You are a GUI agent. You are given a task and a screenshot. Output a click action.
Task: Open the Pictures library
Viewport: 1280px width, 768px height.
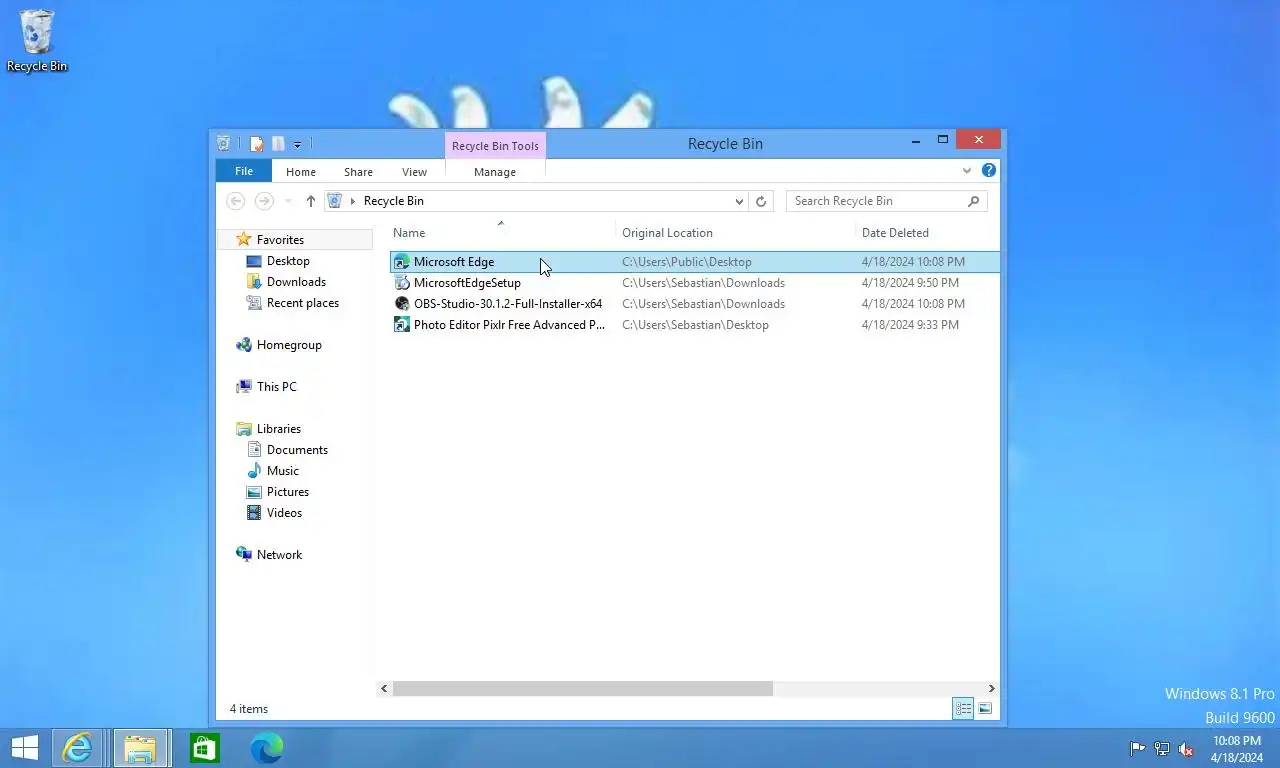click(287, 492)
